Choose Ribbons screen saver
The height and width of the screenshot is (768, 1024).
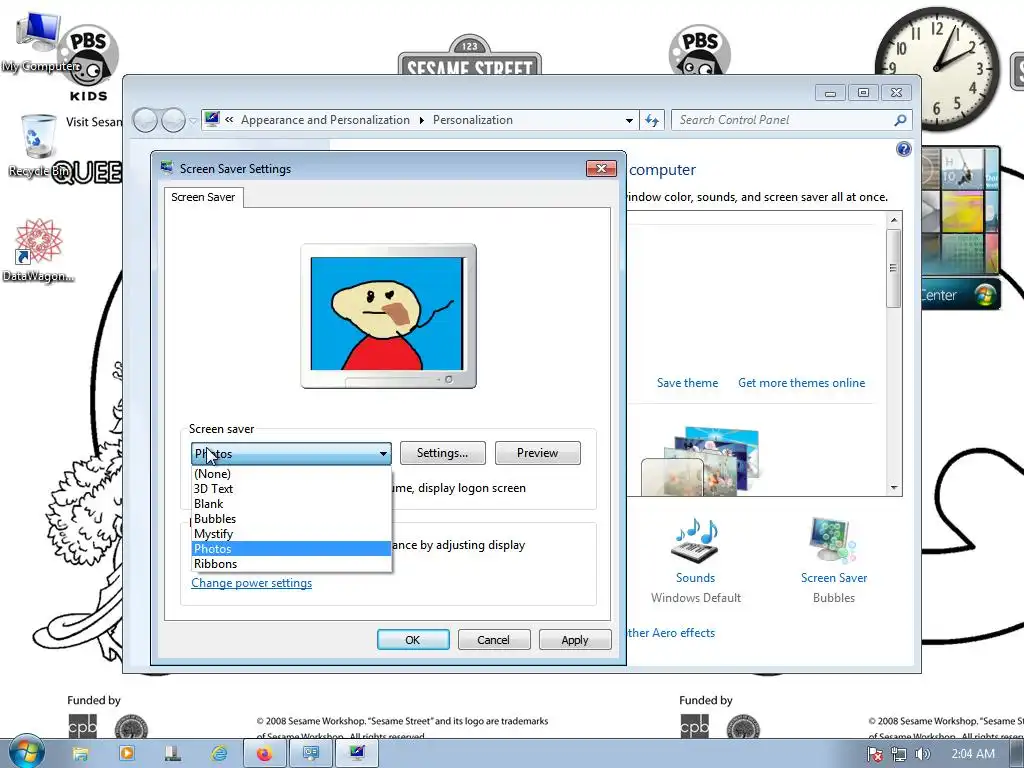pos(291,564)
